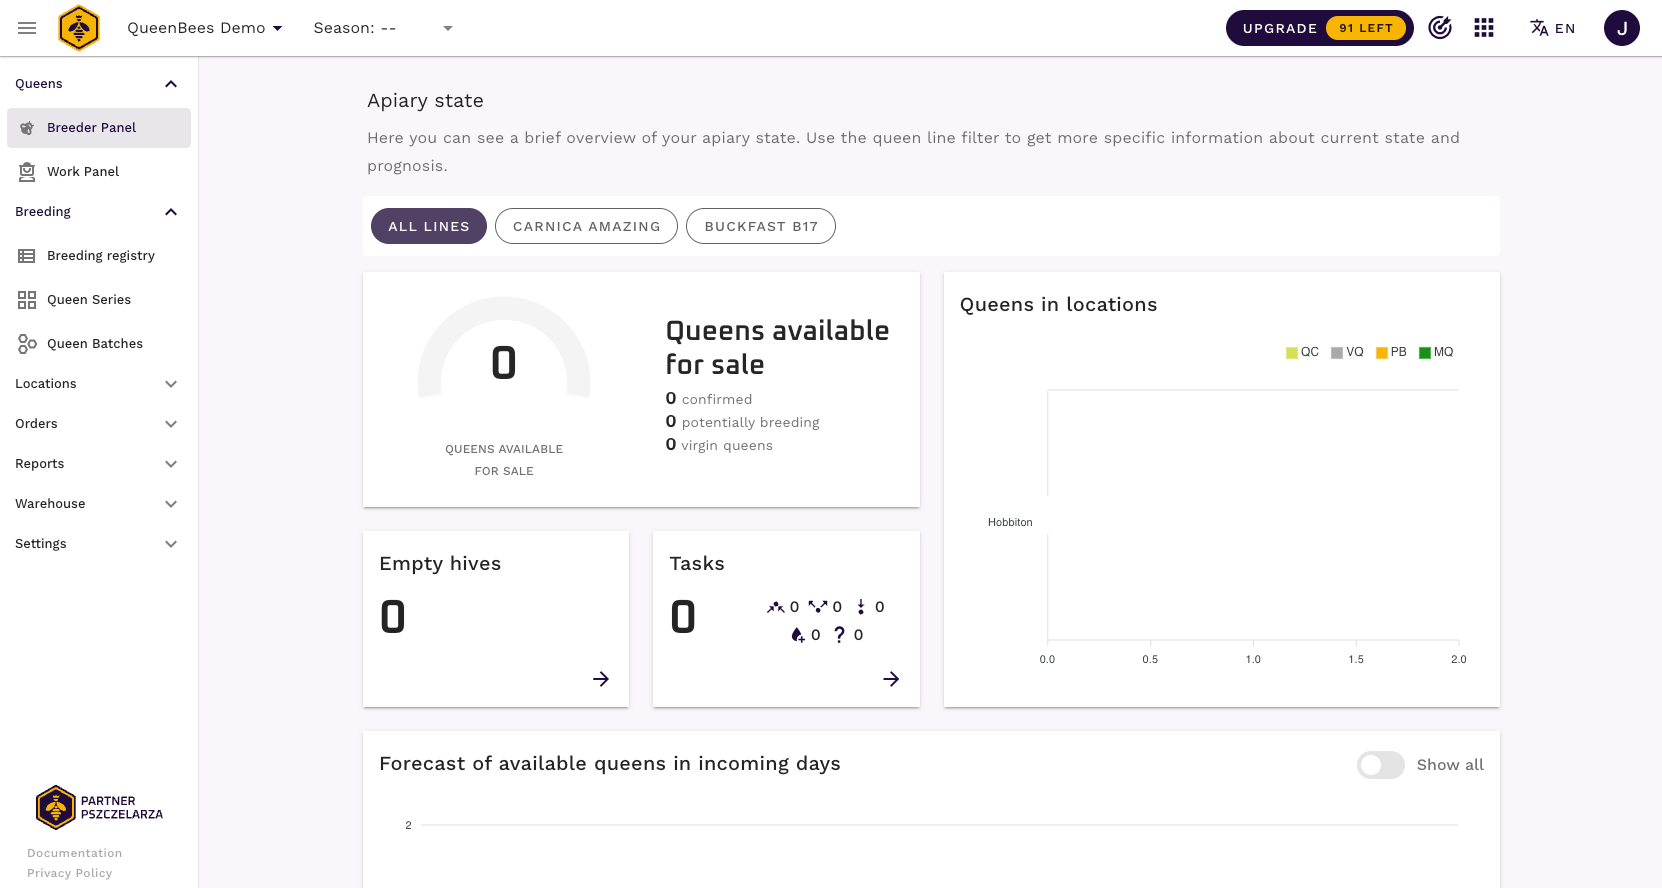This screenshot has height=888, width=1662.
Task: Open the user avatar J menu
Action: (1621, 28)
